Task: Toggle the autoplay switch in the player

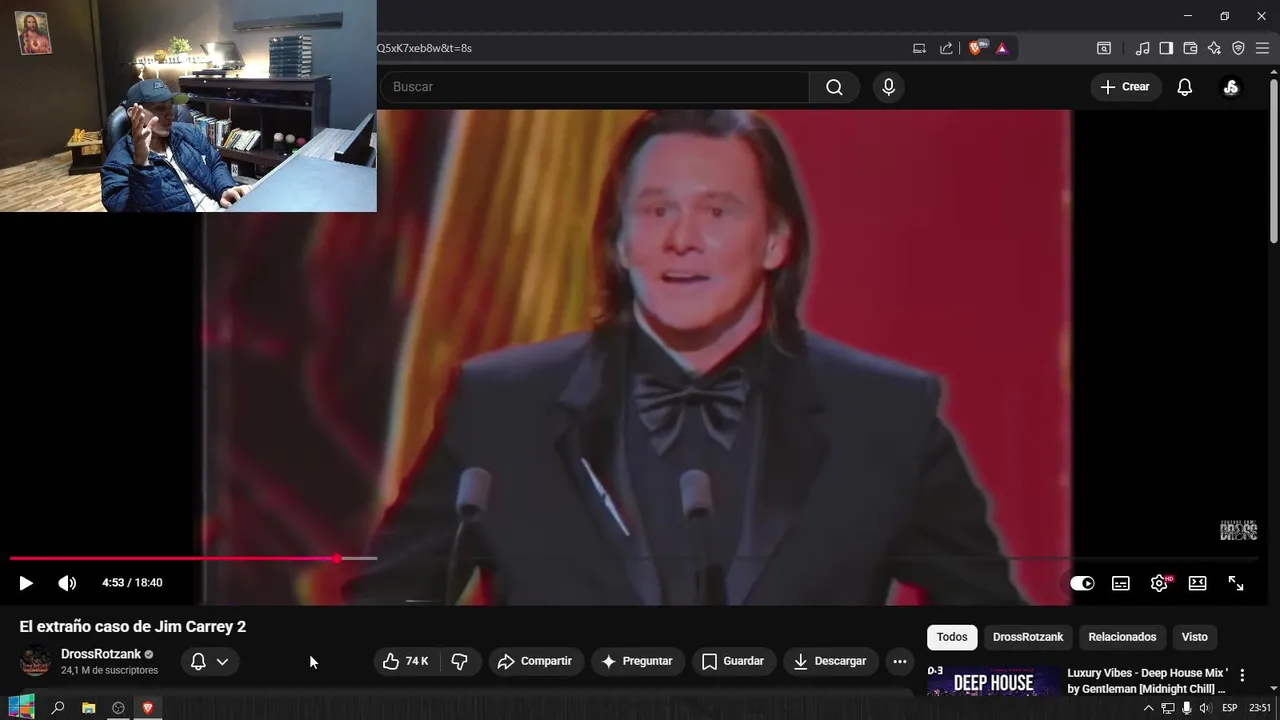Action: click(1082, 583)
